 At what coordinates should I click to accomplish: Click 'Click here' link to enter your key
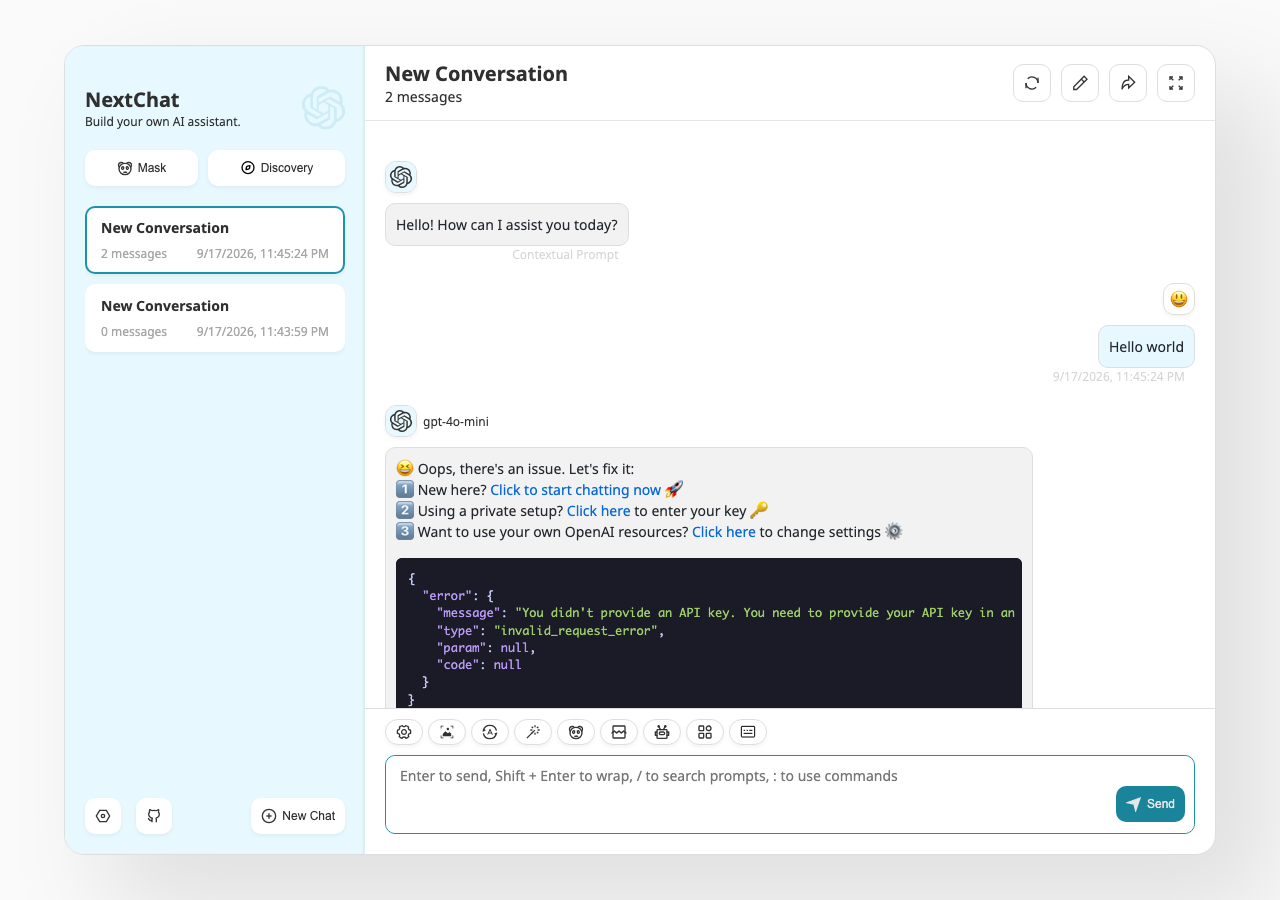[x=598, y=511]
